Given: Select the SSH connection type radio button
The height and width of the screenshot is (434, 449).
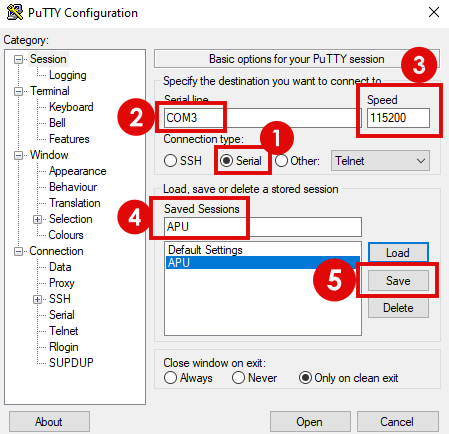Looking at the screenshot, I should [170, 161].
